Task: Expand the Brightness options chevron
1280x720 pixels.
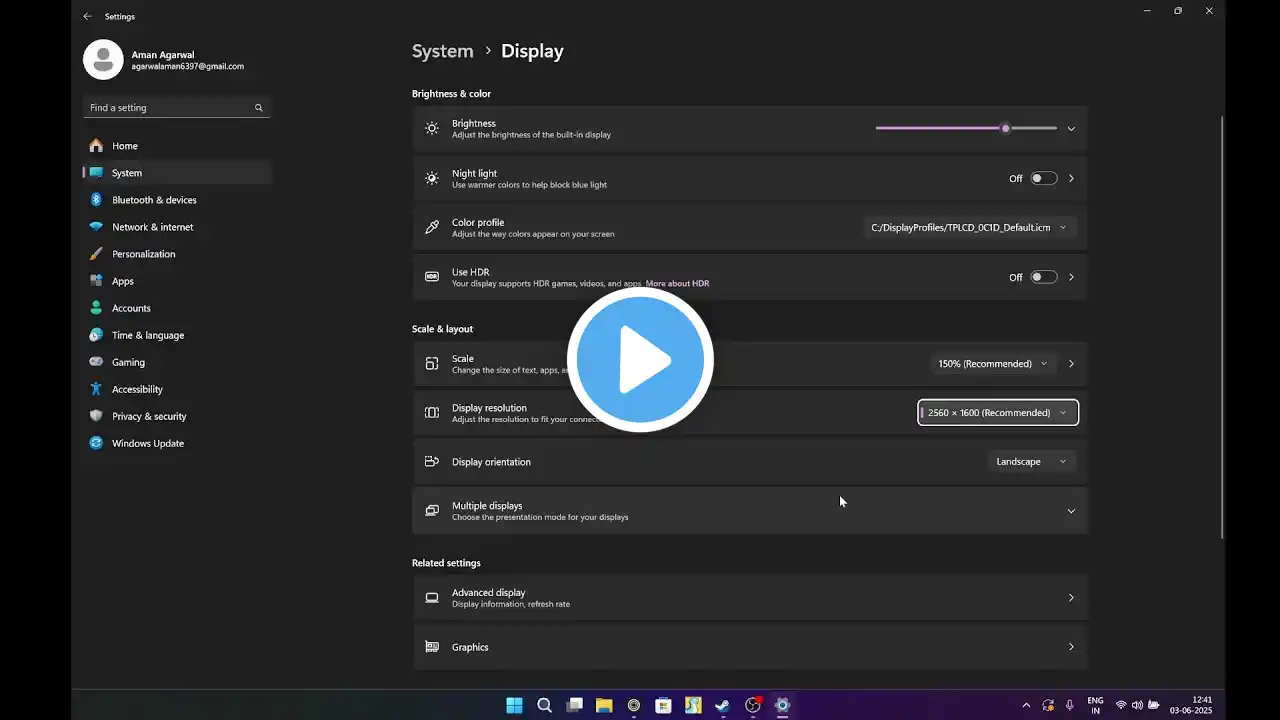Action: 1071,128
